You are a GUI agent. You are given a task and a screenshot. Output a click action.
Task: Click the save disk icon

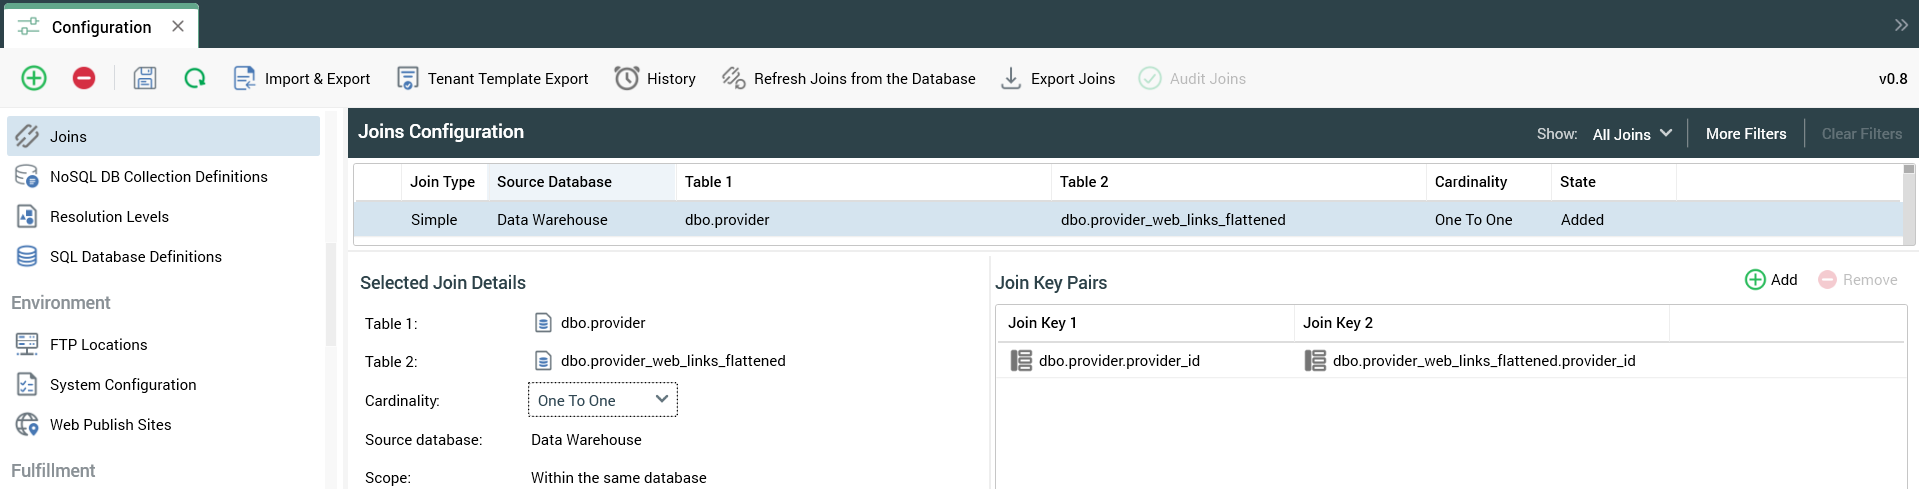coord(145,78)
